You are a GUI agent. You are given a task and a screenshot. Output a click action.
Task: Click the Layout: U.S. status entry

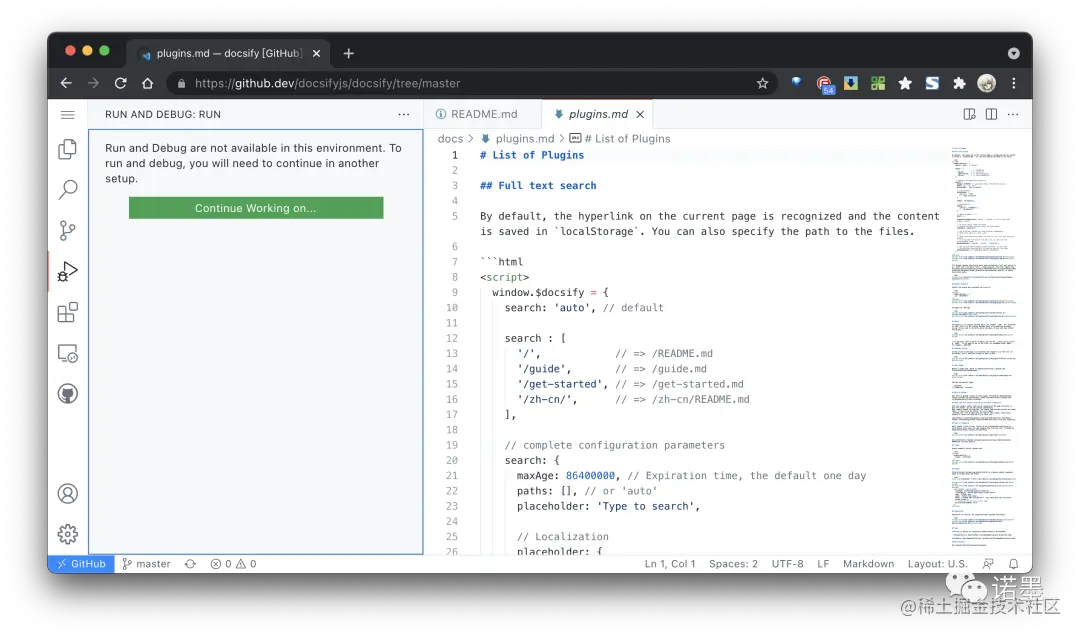937,564
